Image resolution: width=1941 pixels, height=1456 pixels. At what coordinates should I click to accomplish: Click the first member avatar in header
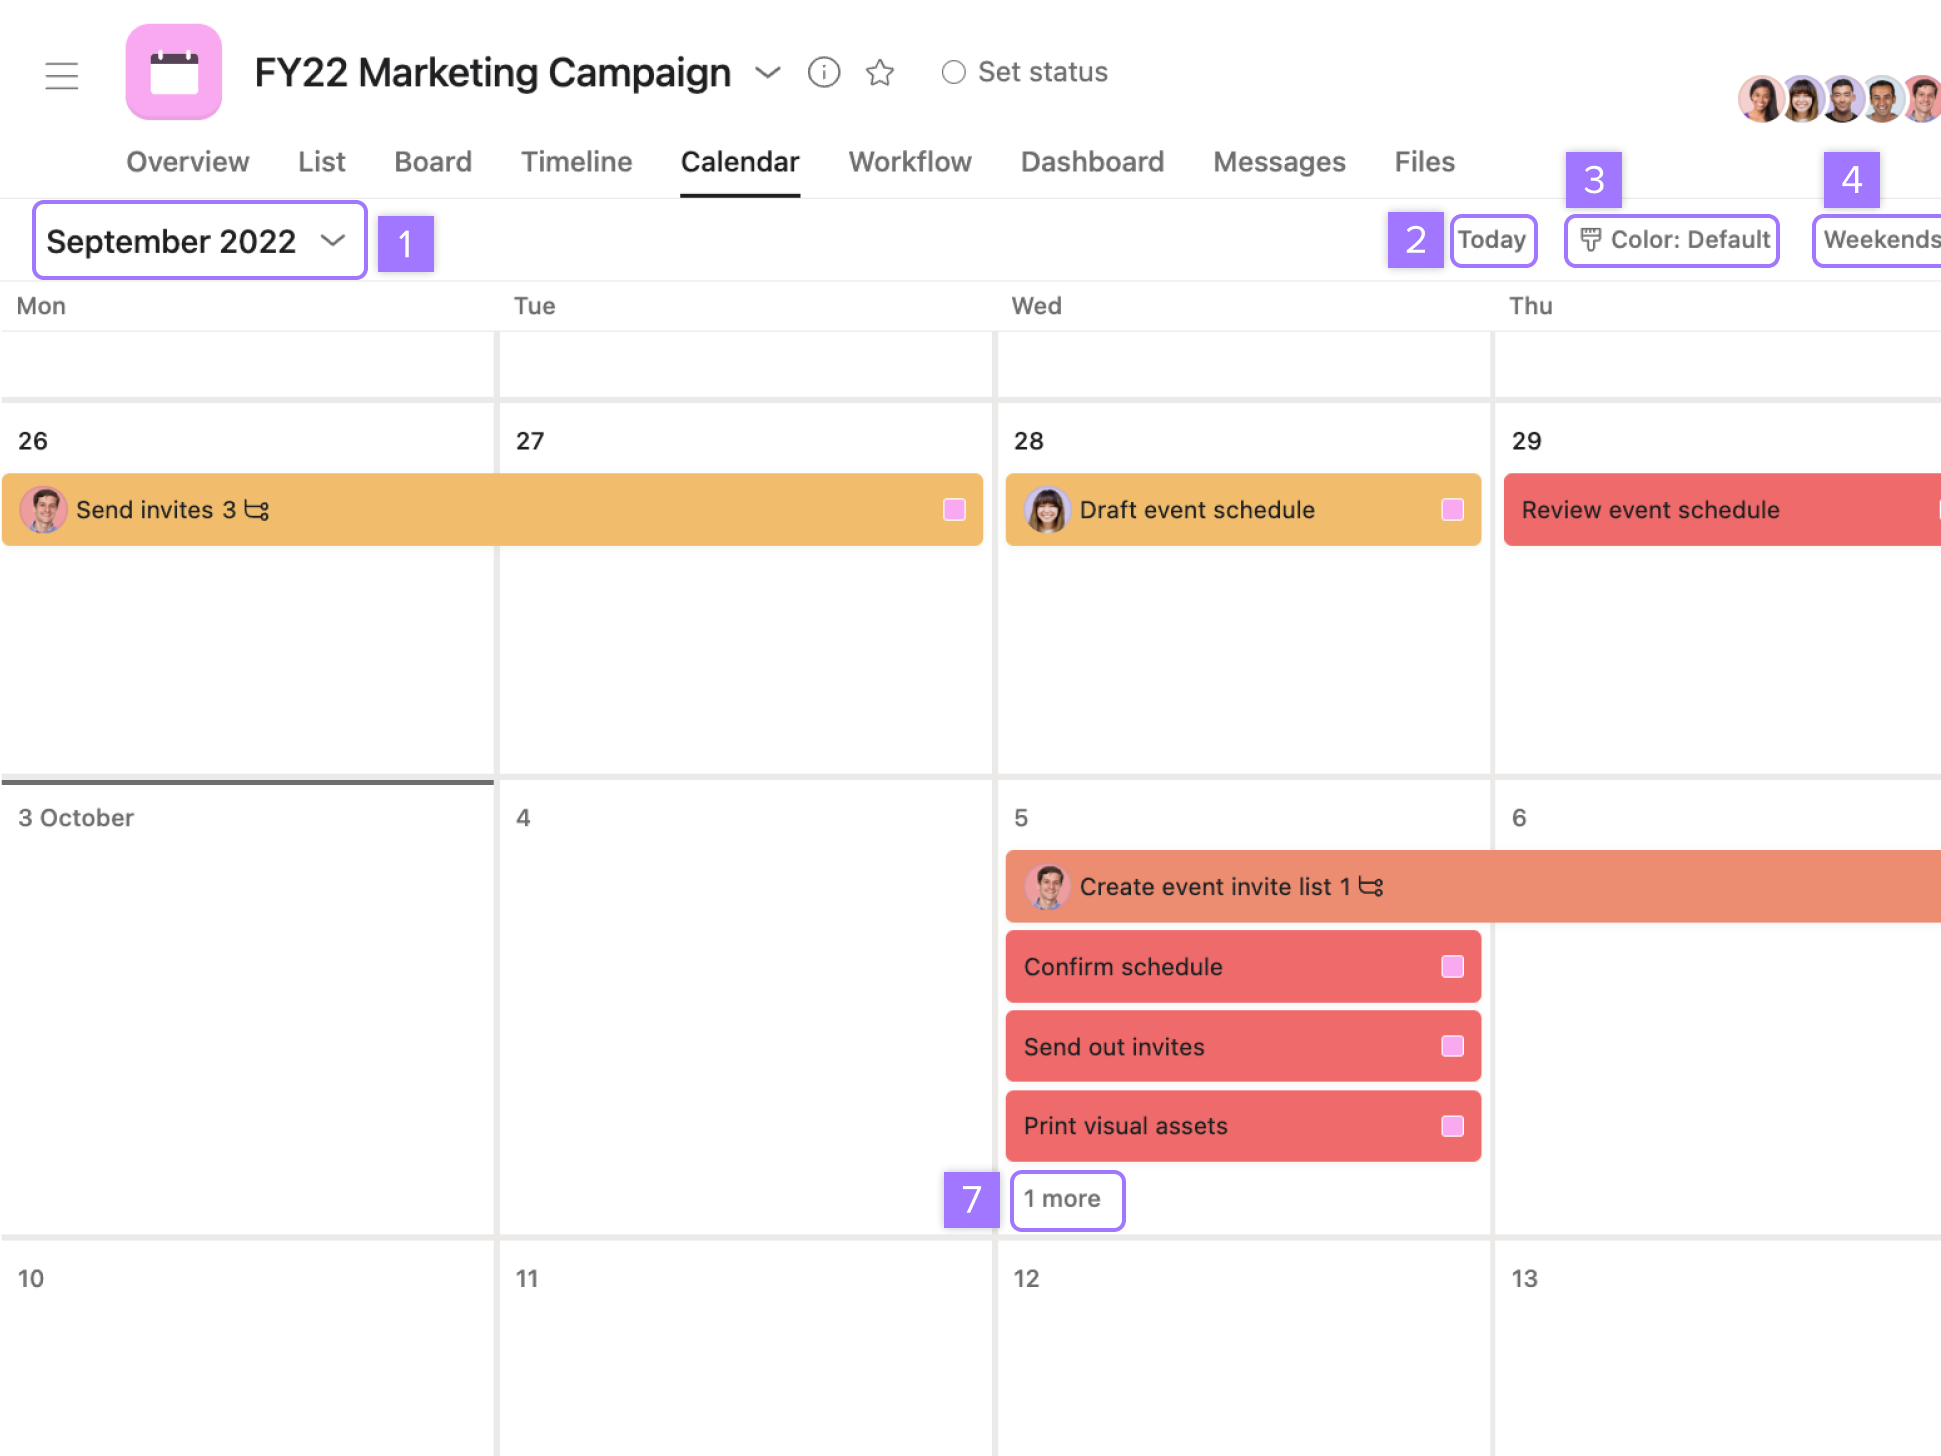point(1762,99)
